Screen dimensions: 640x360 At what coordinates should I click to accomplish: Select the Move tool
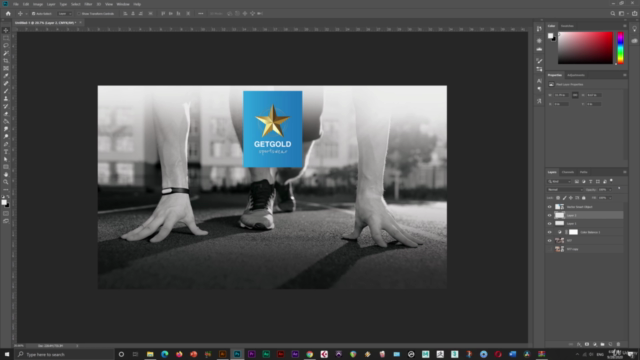click(6, 30)
